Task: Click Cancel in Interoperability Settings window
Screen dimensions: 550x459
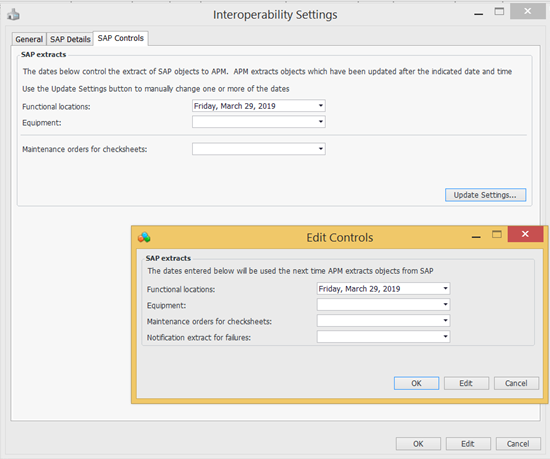Action: tap(518, 444)
